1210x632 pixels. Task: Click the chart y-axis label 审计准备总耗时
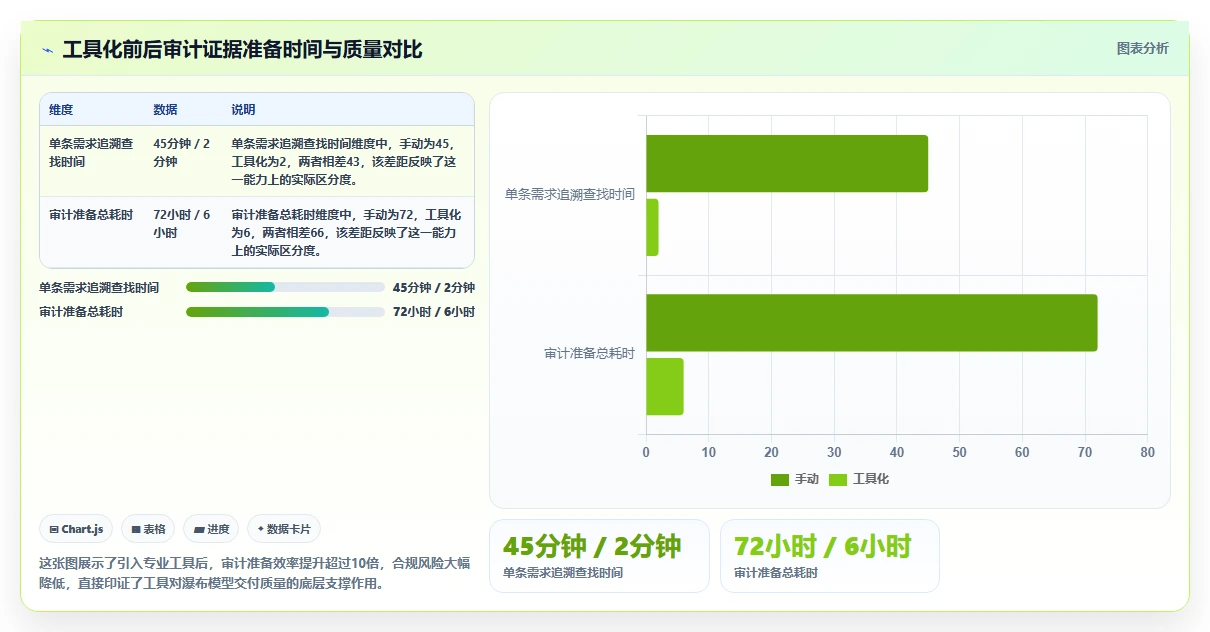pos(590,354)
